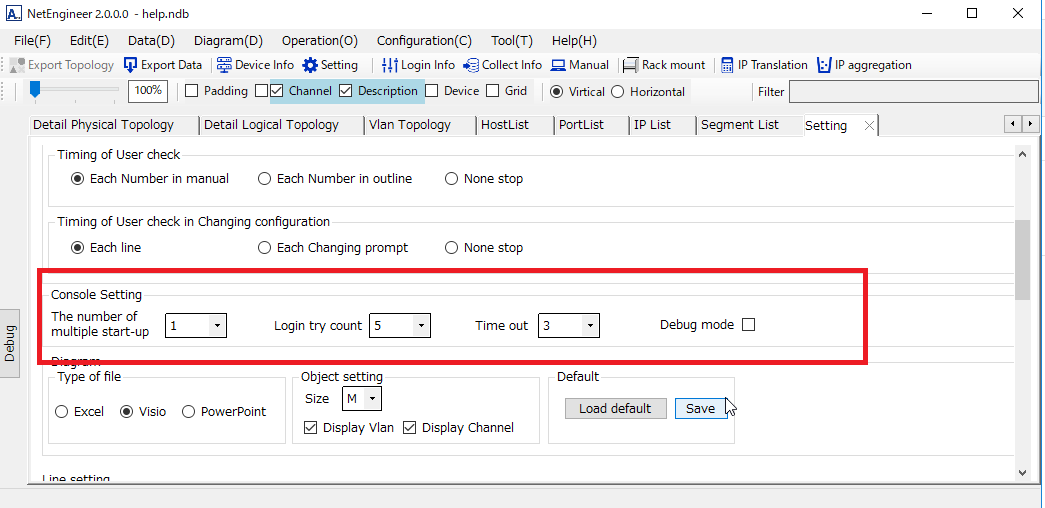Toggle the Padding checkbox

coord(192,91)
